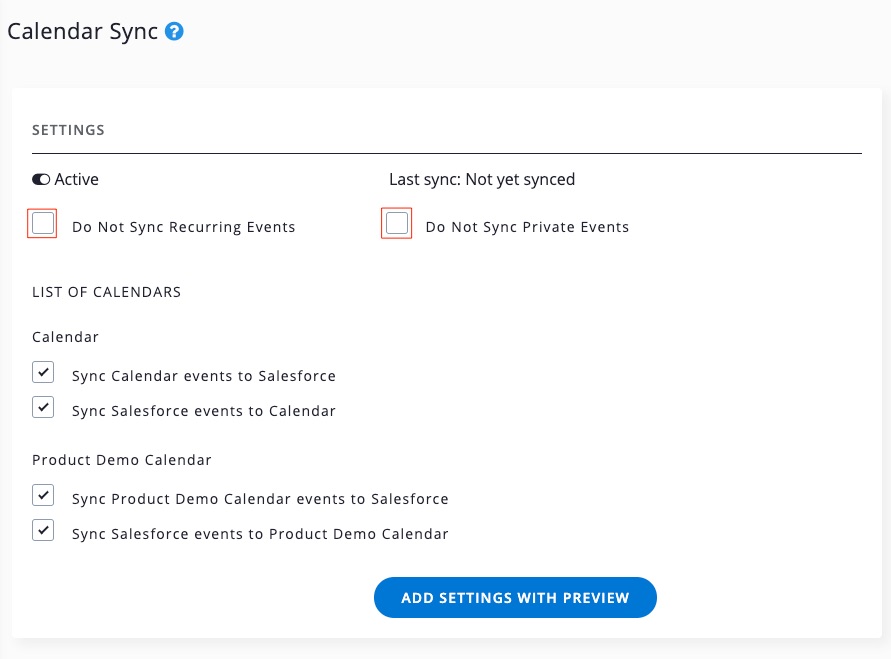The image size is (891, 659).
Task: Open the Calendar Sync help icon
Action: pyautogui.click(x=175, y=32)
